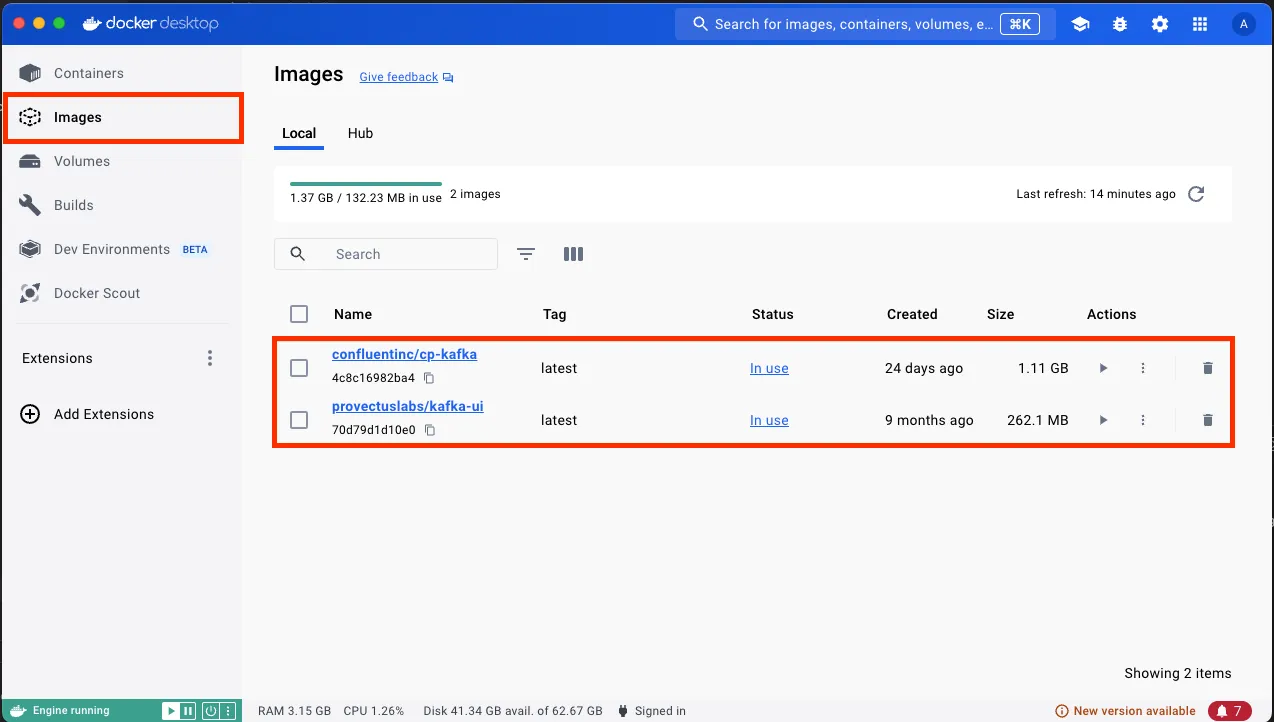Click the 1.11 GB size cell

(x=1043, y=368)
